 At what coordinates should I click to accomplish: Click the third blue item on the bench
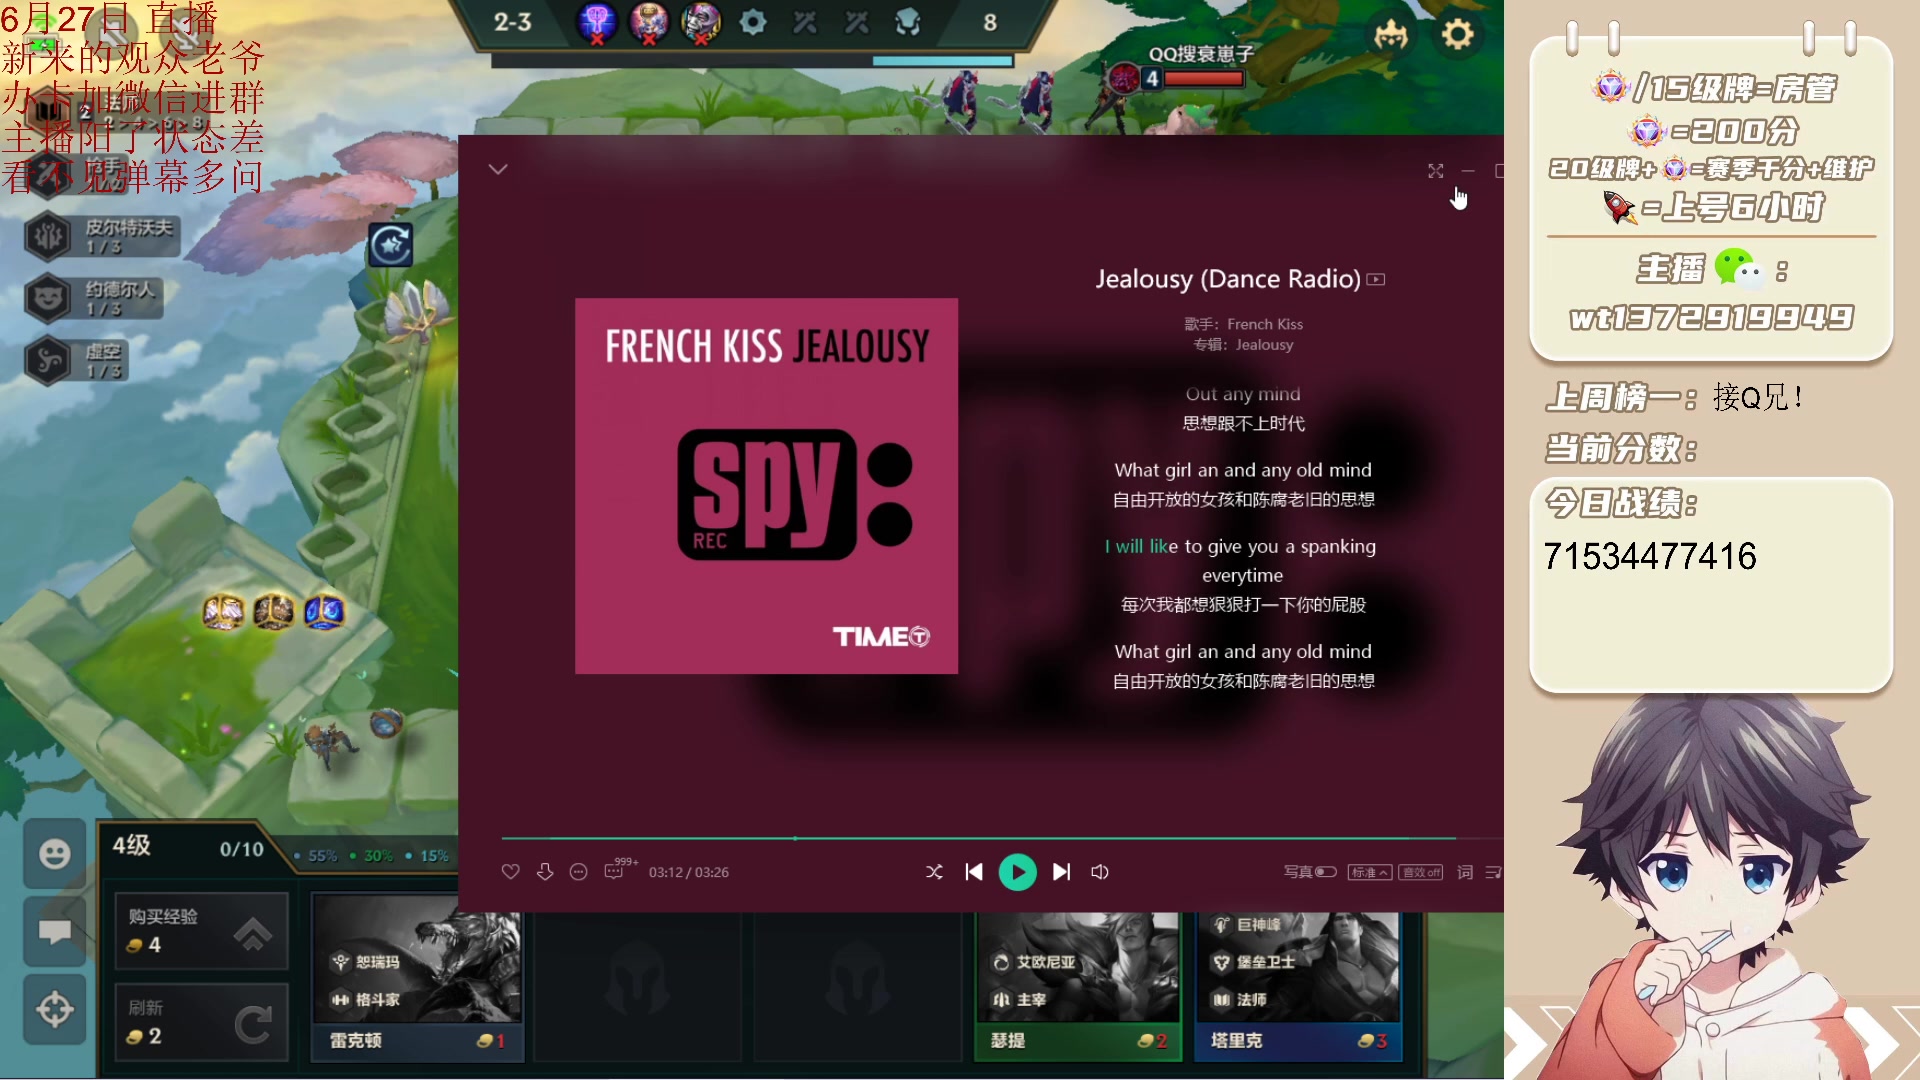click(x=324, y=611)
